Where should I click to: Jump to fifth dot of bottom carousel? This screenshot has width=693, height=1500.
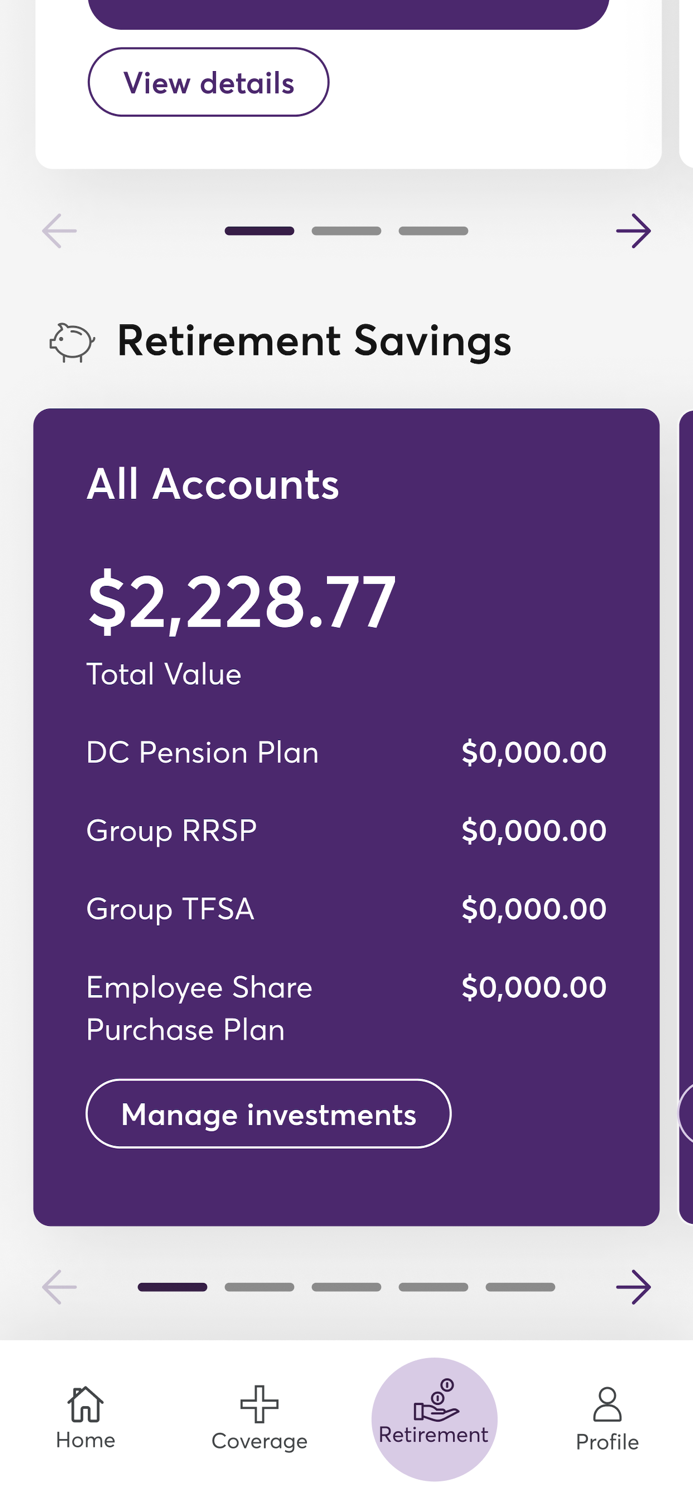pyautogui.click(x=520, y=1287)
